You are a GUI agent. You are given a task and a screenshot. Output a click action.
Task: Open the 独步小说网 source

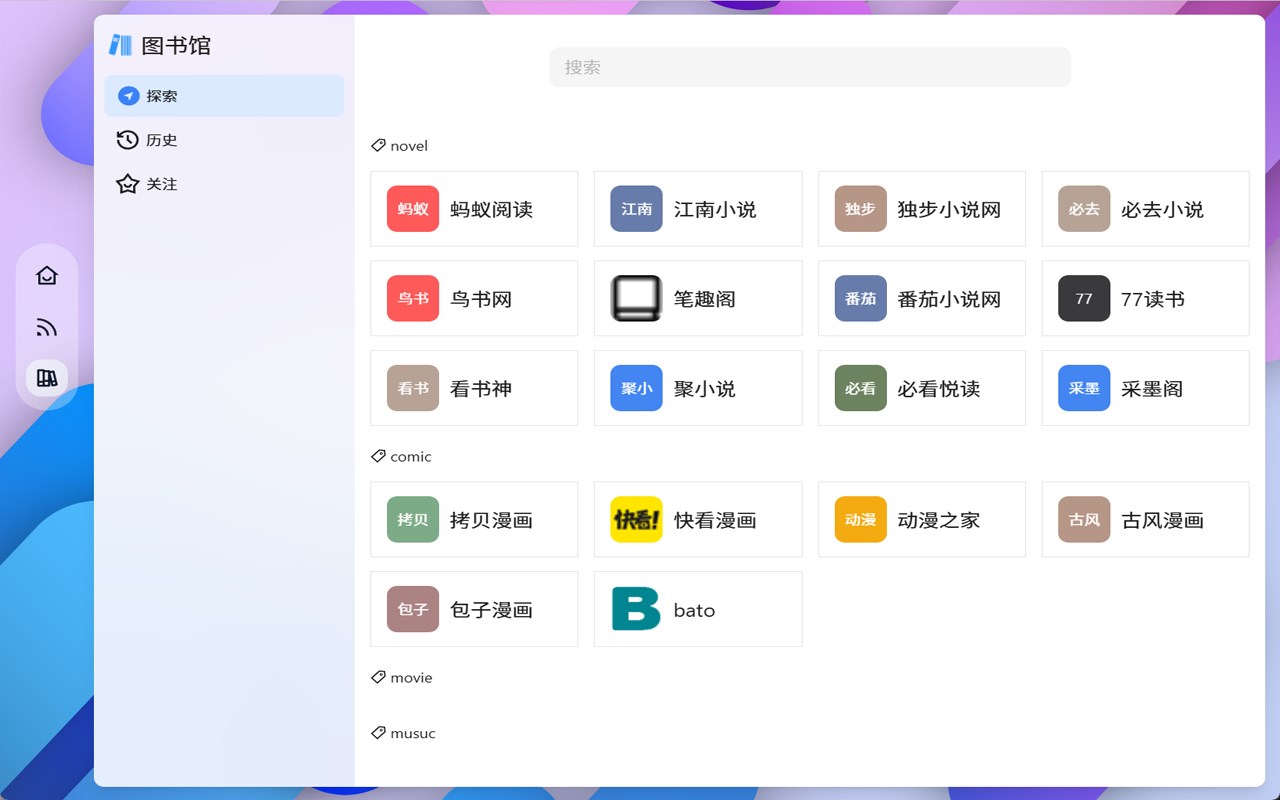pyautogui.click(x=922, y=209)
